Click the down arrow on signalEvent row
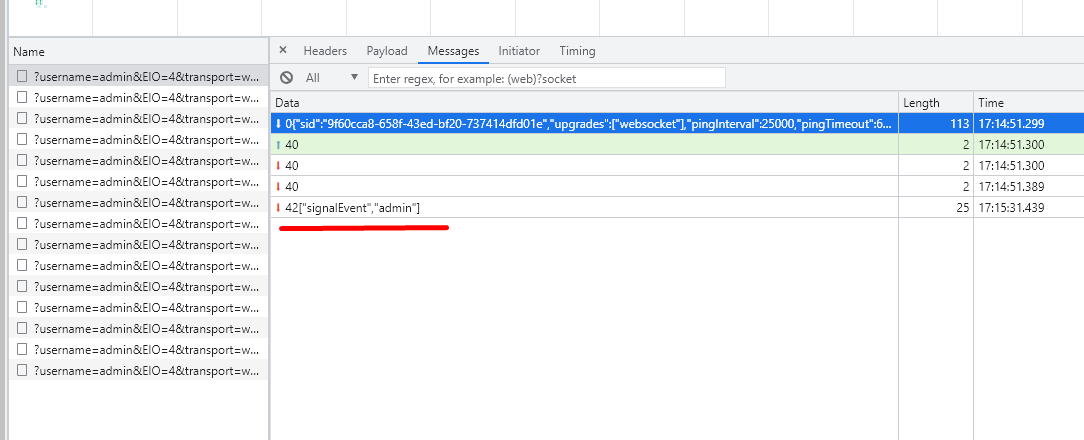1084x440 pixels. [278, 208]
